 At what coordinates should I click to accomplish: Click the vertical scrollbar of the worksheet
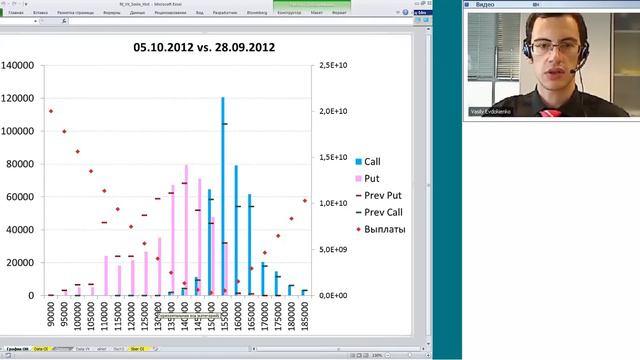click(428, 186)
